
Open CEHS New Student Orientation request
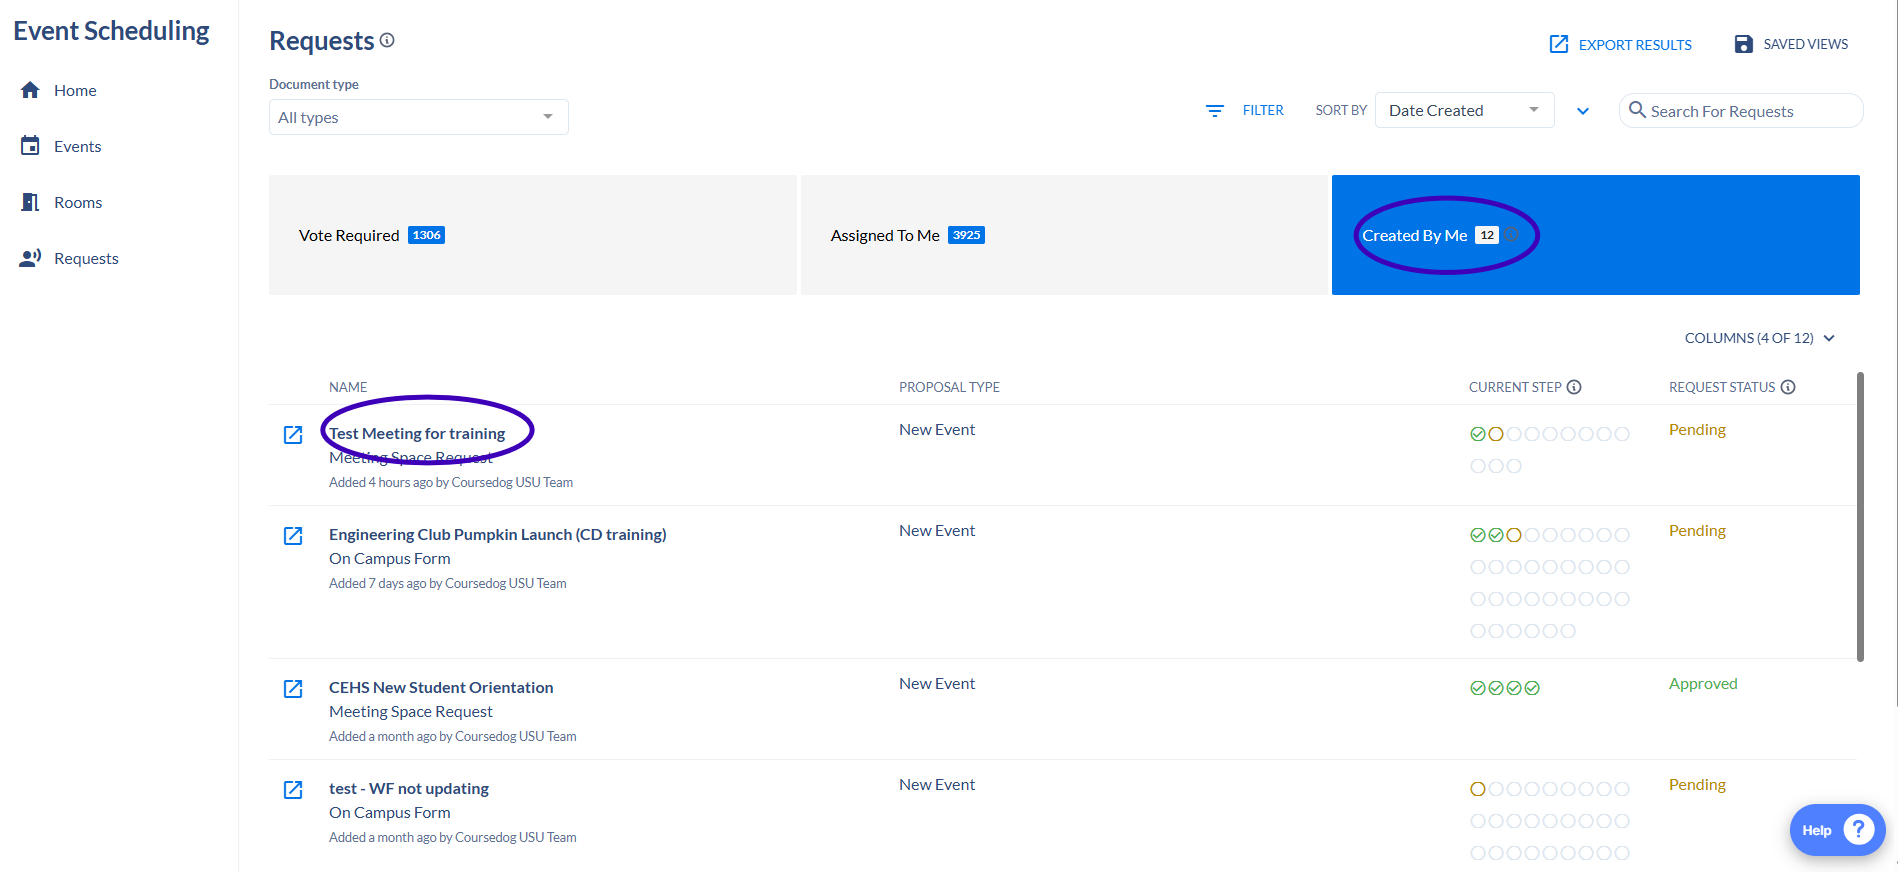tap(441, 687)
